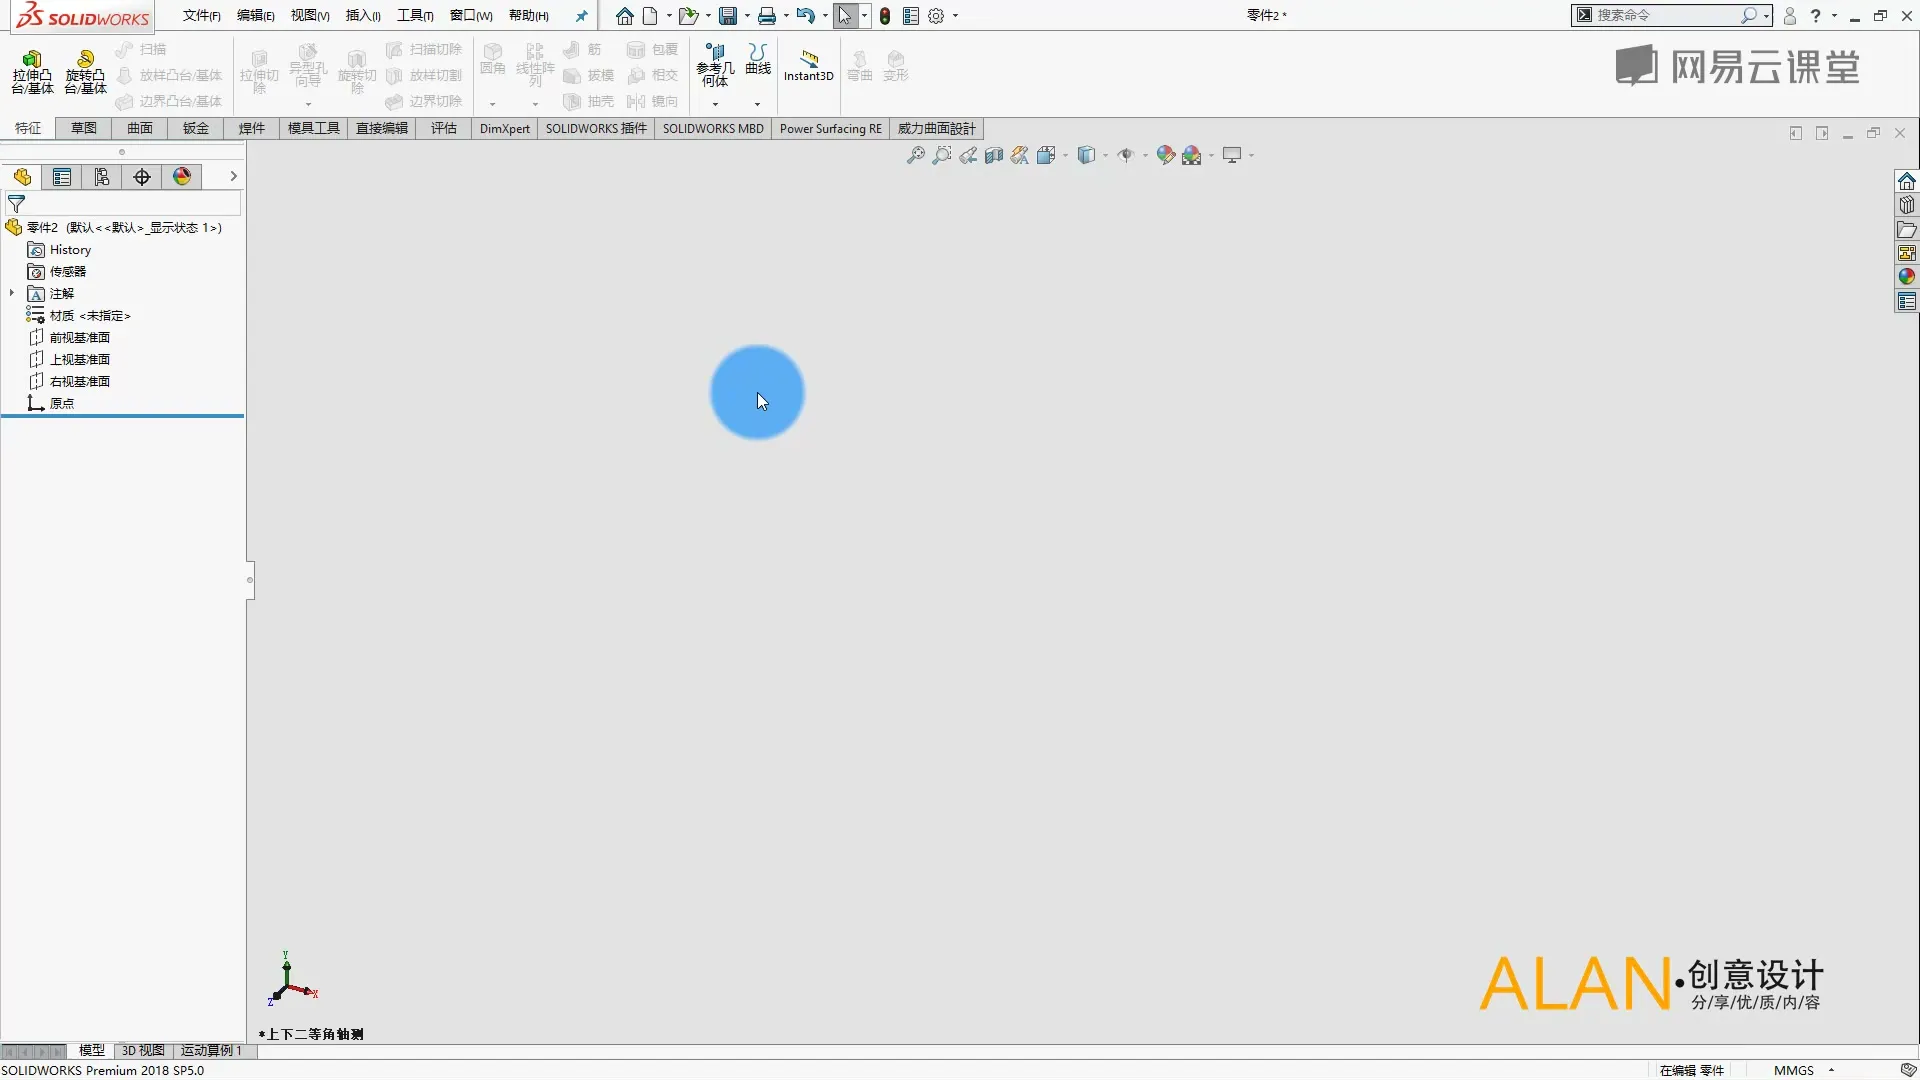This screenshot has width=1920, height=1080.
Task: Click the Edit Appearance icon in view toolbar
Action: click(x=1165, y=155)
